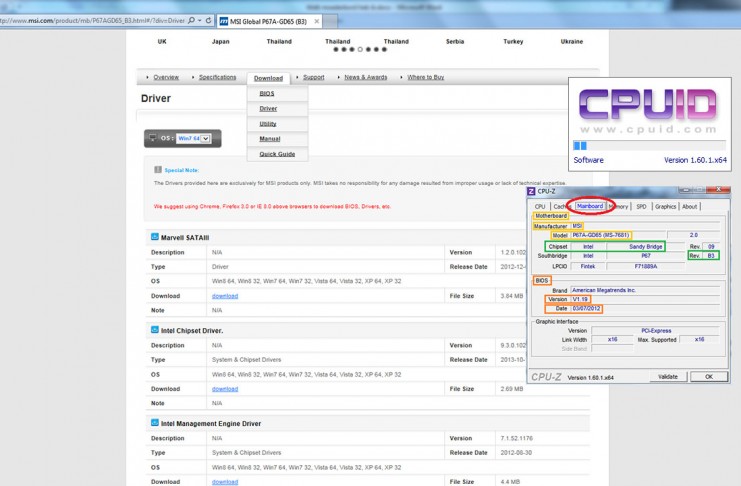Click the Intel Management Engine Driver section icon
The width and height of the screenshot is (741, 486).
coord(155,423)
